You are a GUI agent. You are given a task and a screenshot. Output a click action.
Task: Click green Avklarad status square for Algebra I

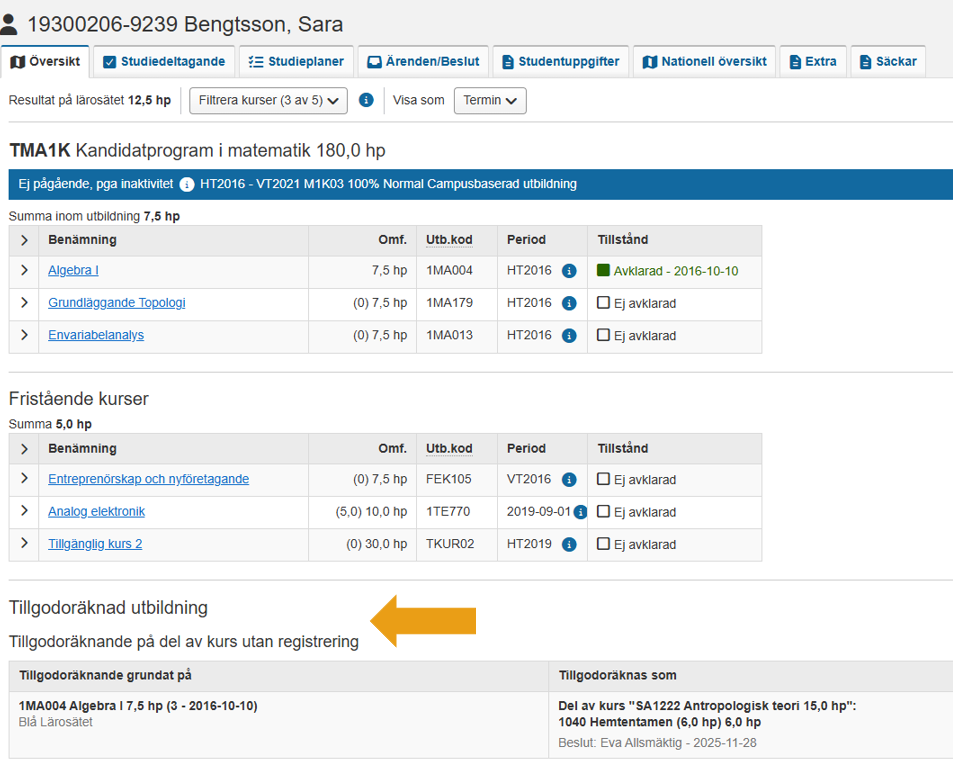click(603, 270)
